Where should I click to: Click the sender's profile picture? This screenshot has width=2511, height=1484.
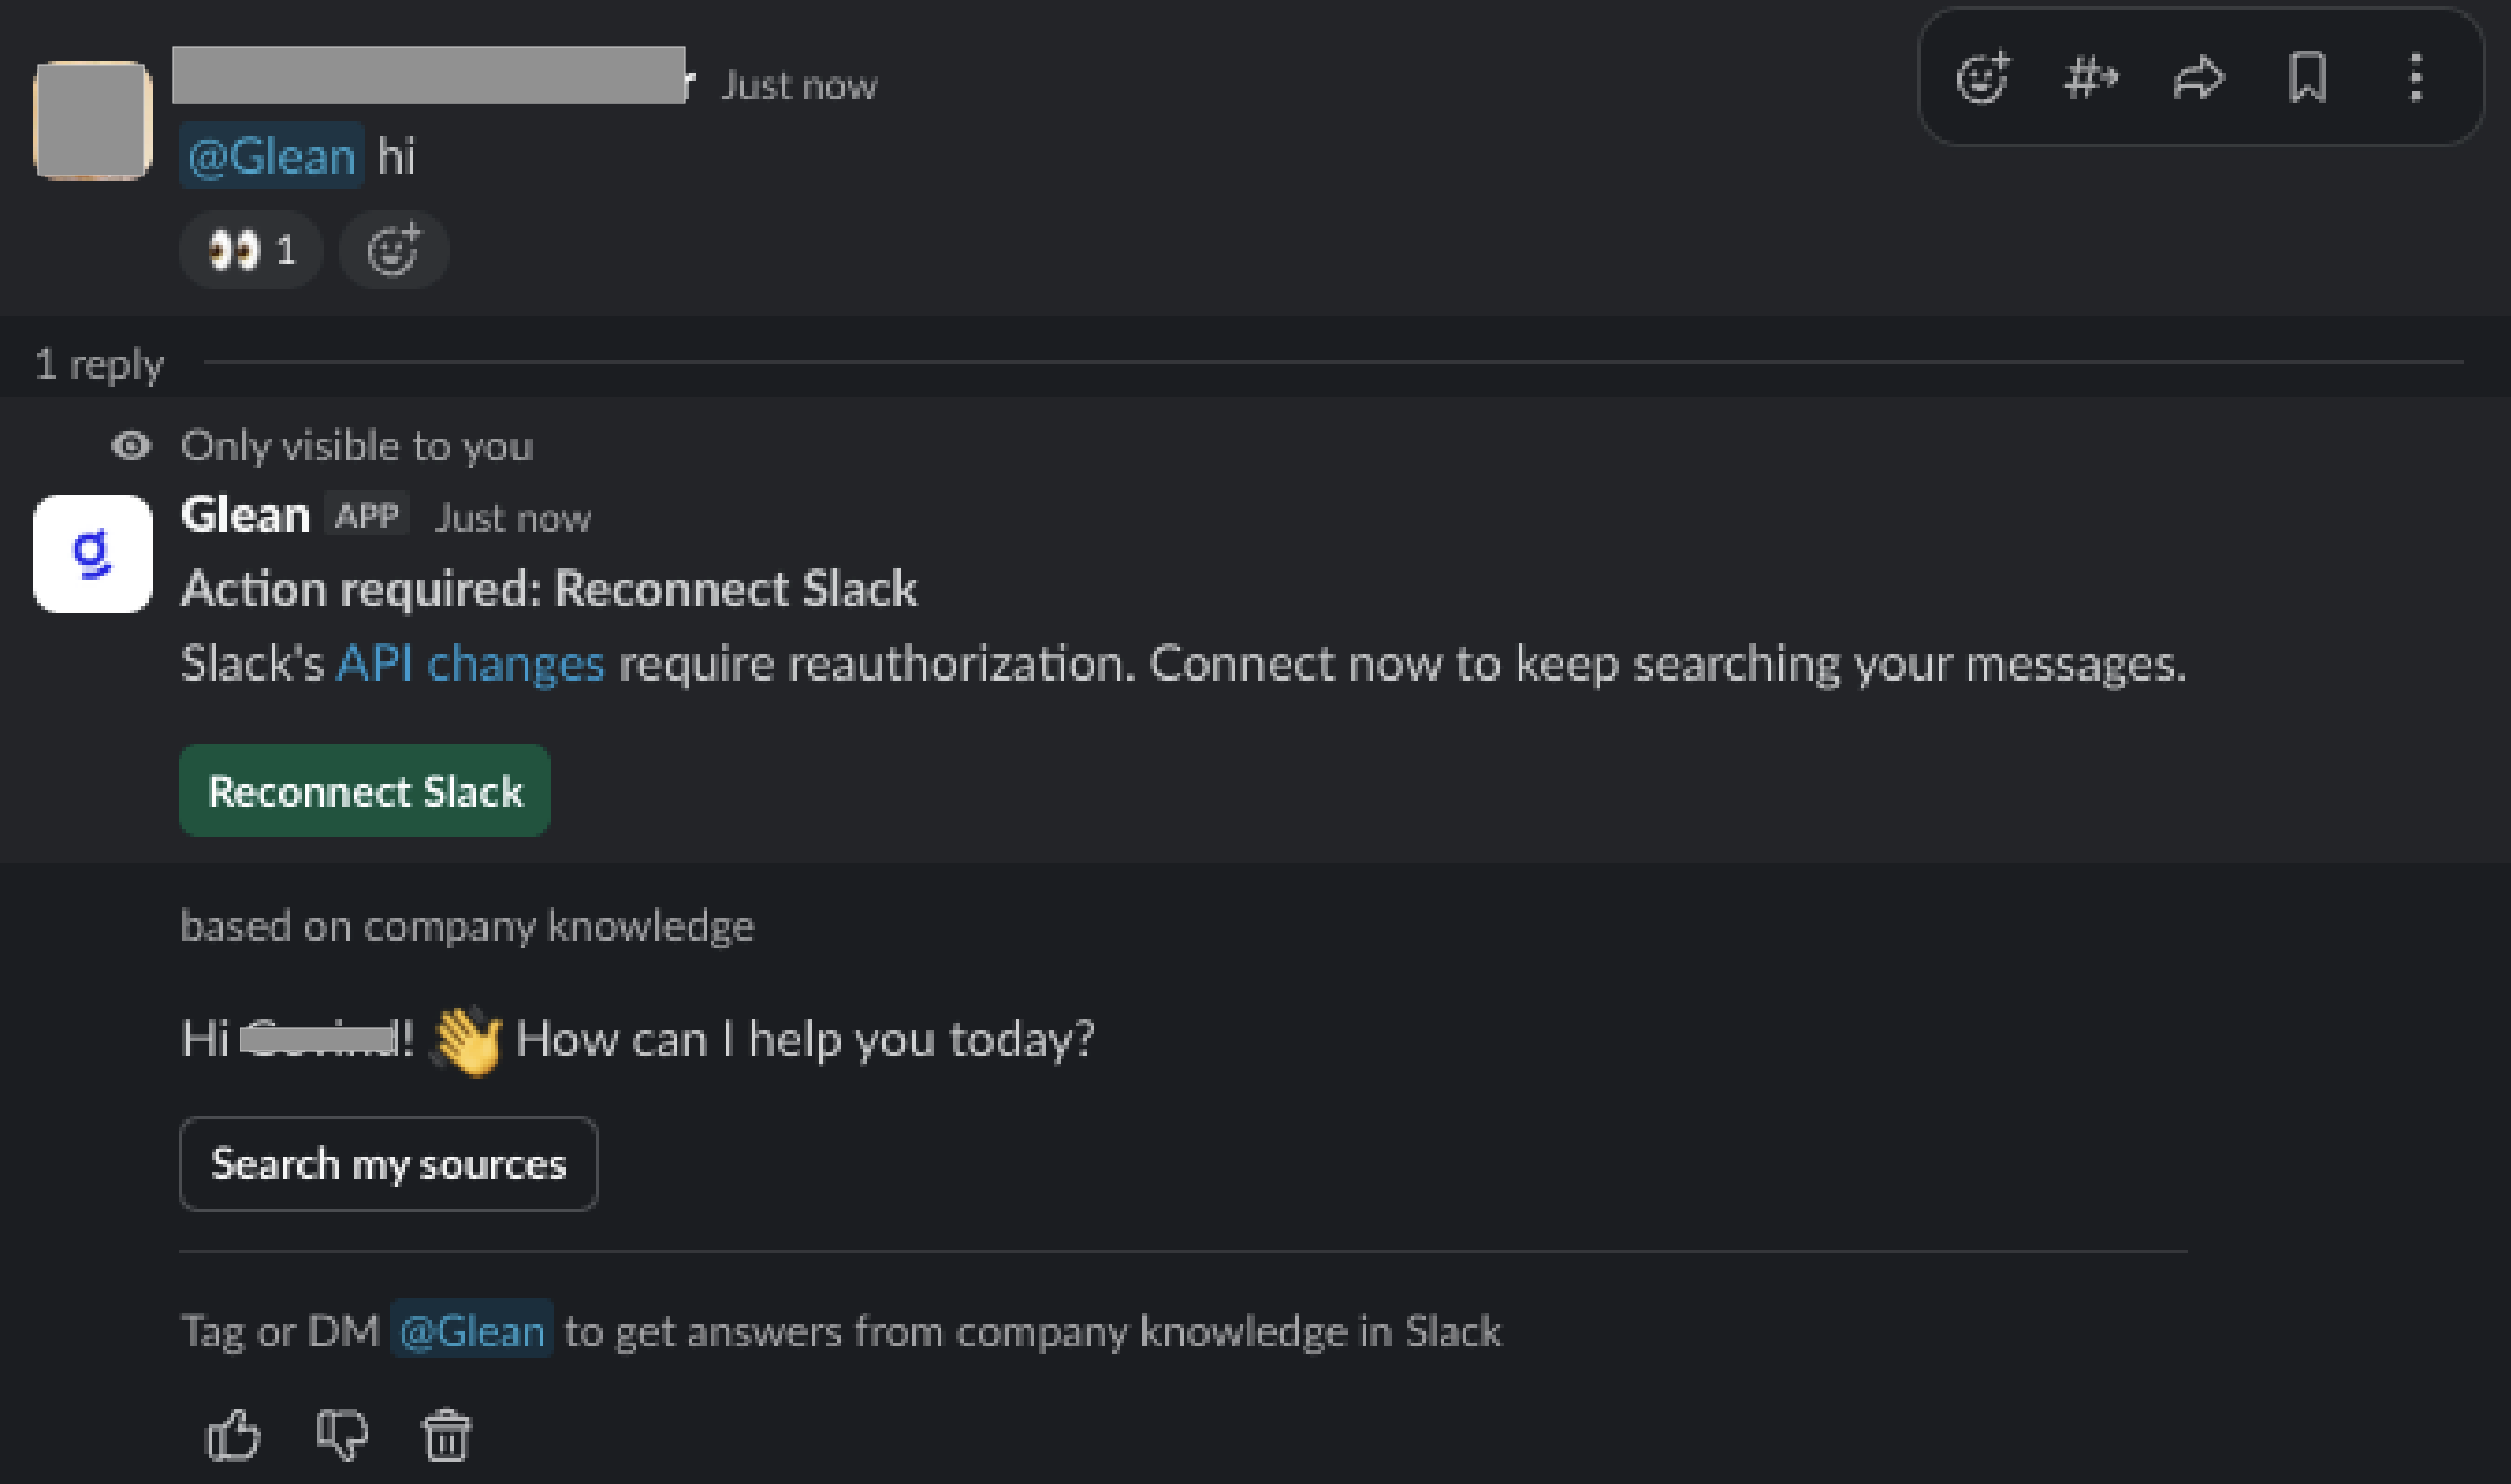pyautogui.click(x=93, y=120)
